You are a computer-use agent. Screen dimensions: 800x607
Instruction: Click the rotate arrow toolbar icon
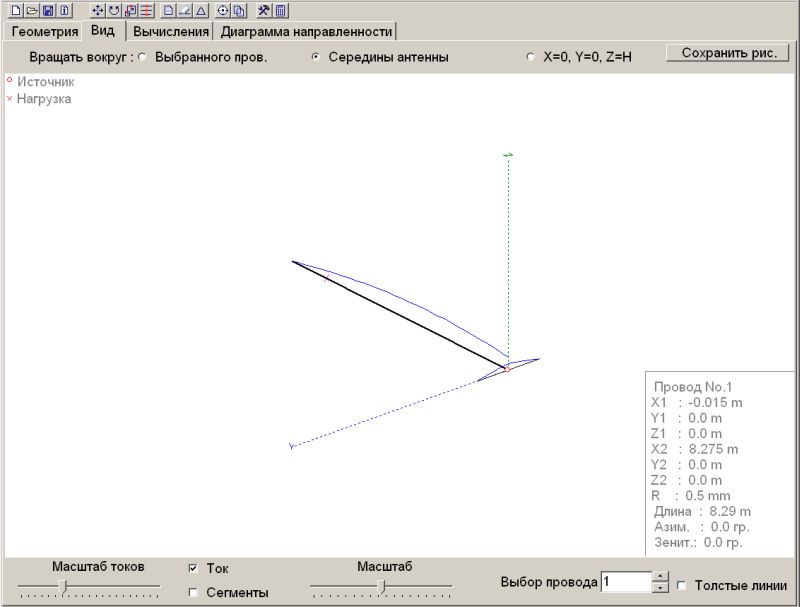(x=113, y=10)
